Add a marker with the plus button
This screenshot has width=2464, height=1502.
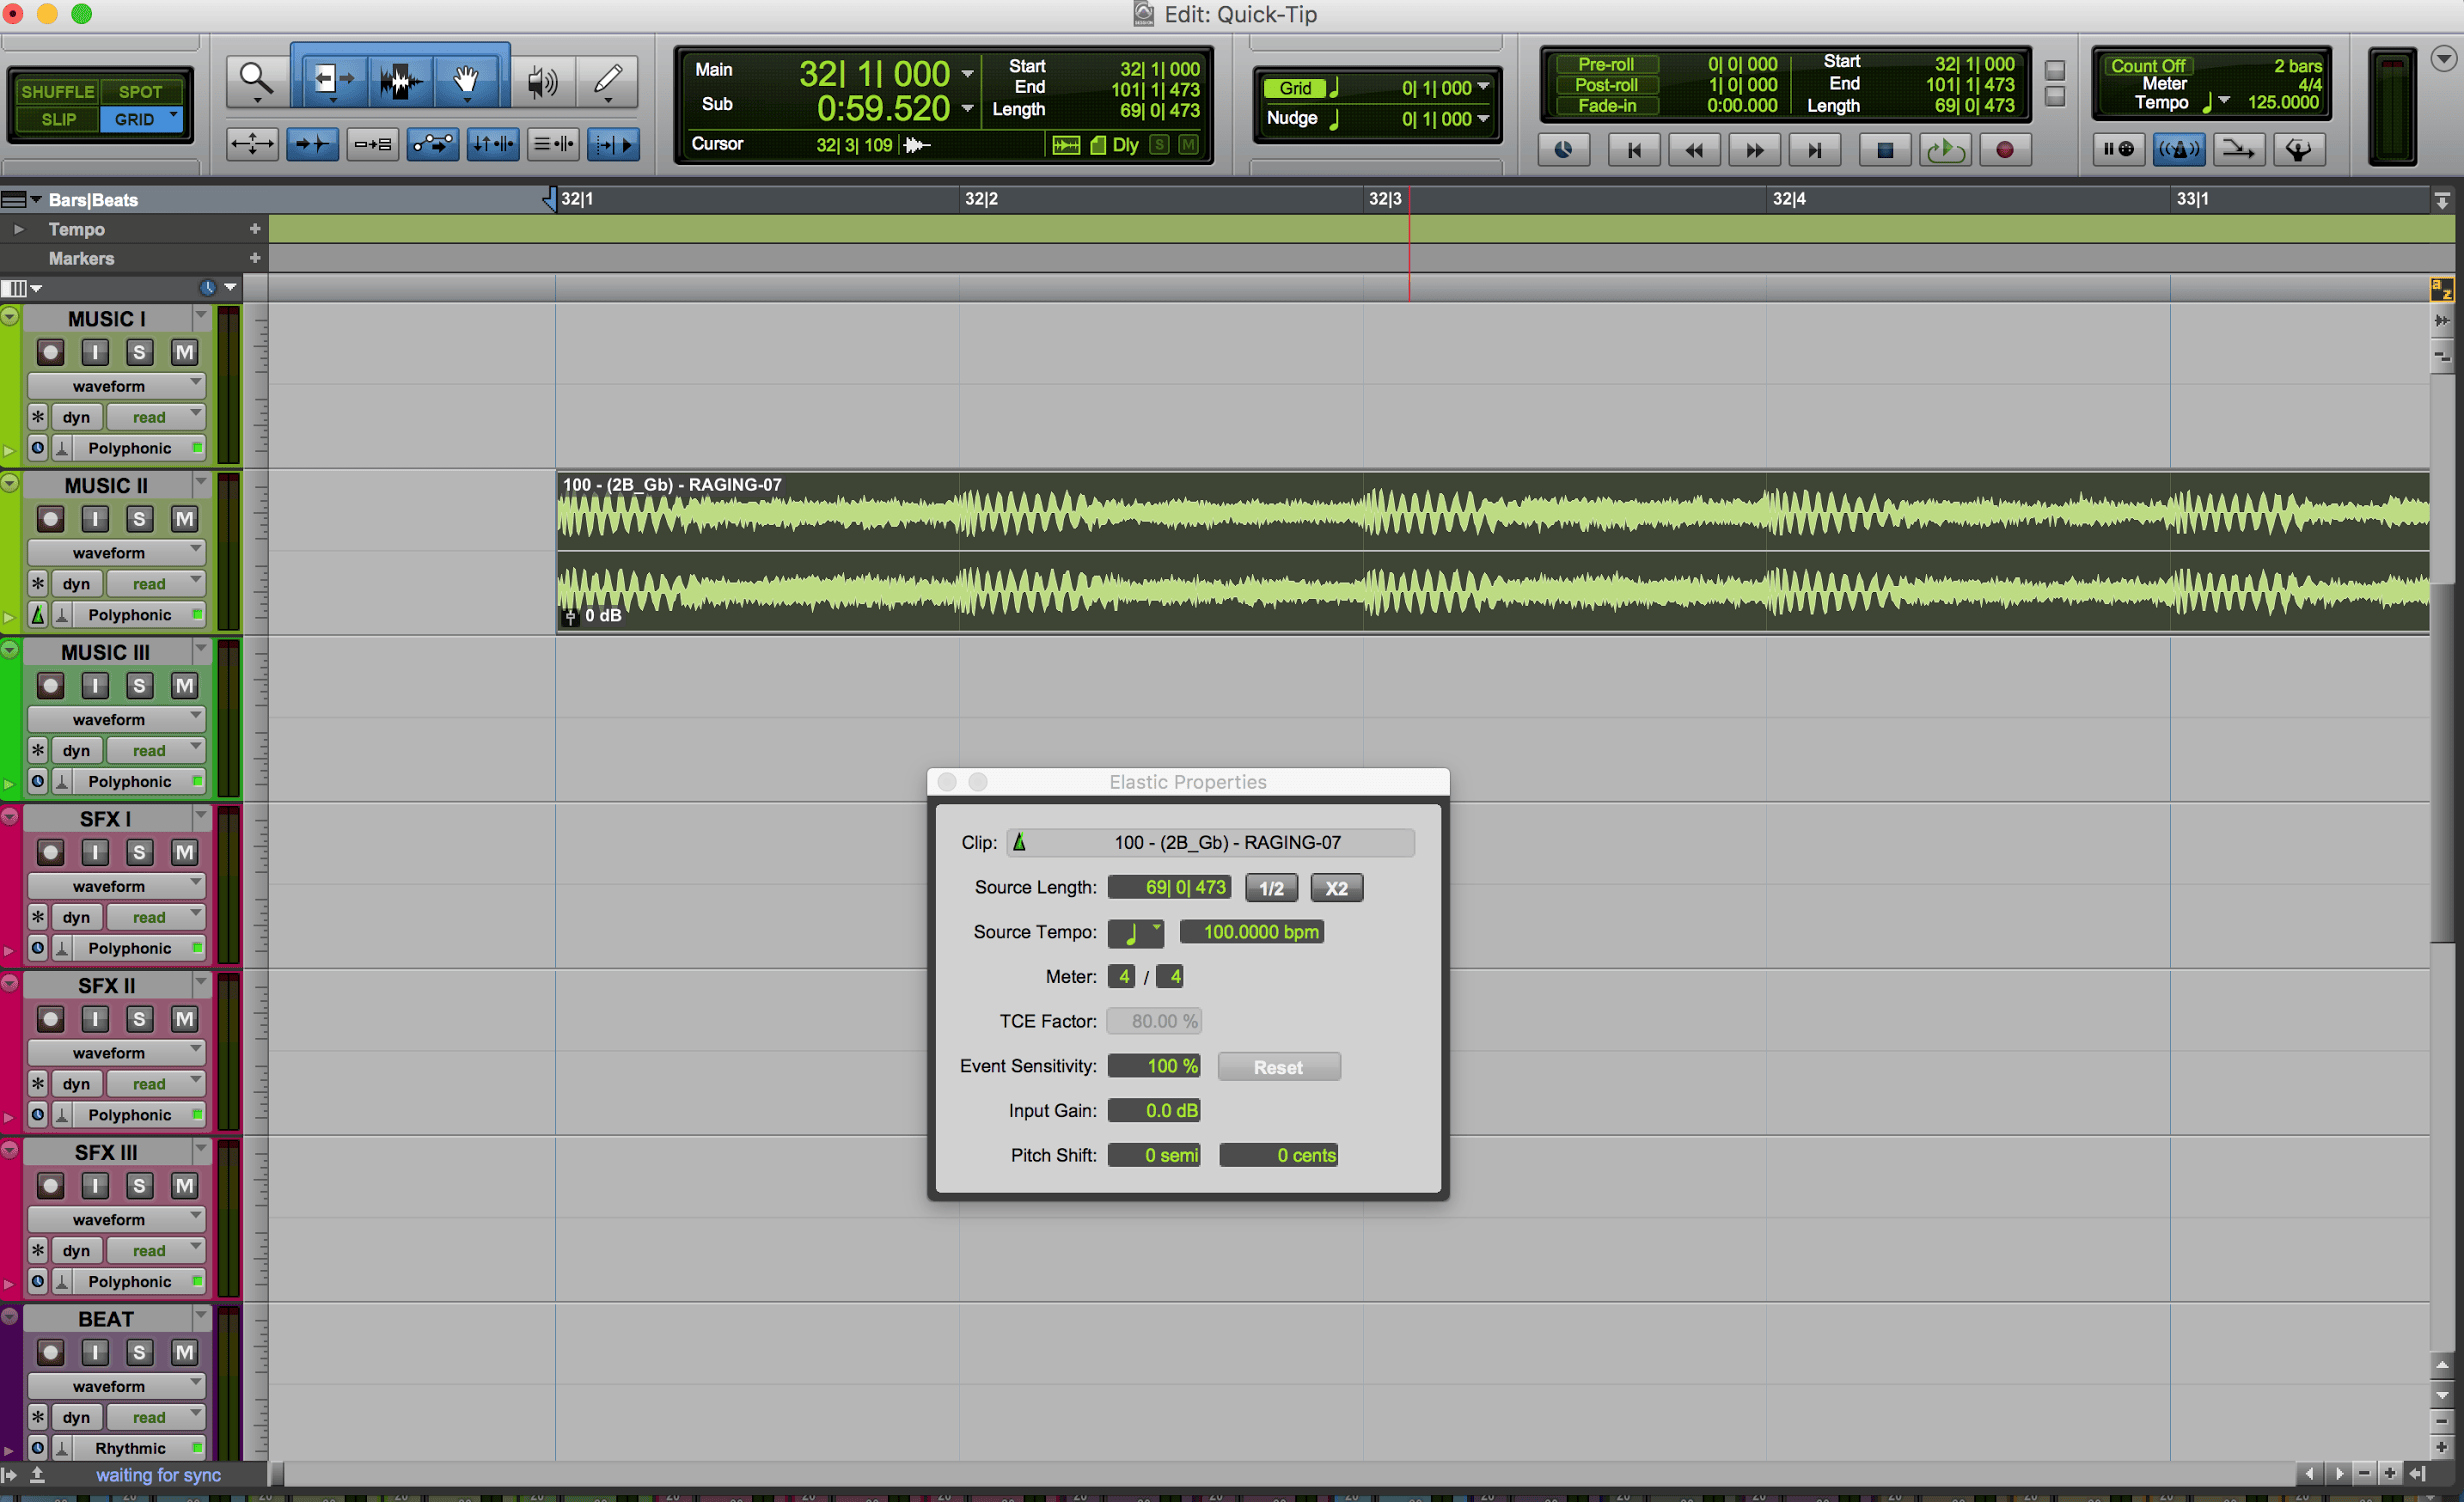click(255, 258)
